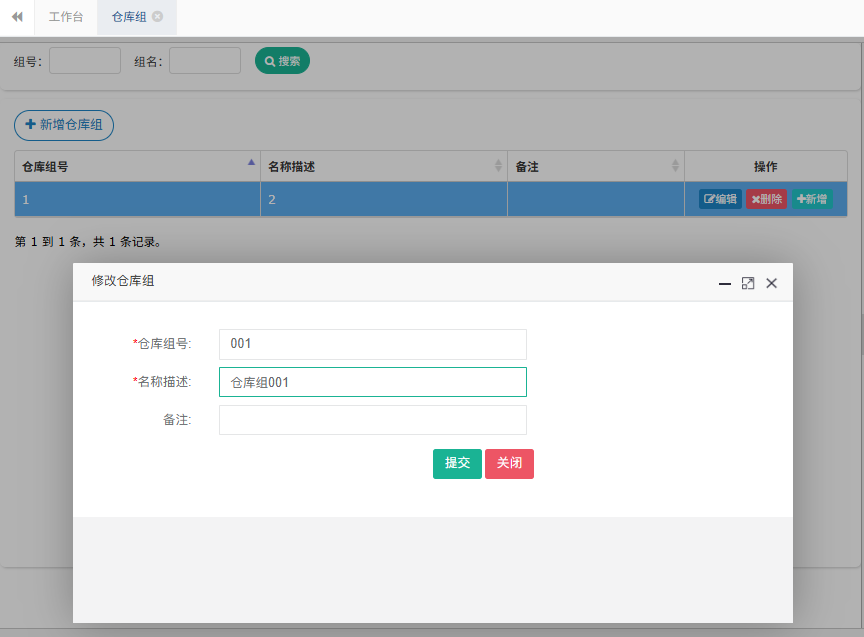Click the empty 备注 field in dialog
The width and height of the screenshot is (864, 637).
(372, 420)
